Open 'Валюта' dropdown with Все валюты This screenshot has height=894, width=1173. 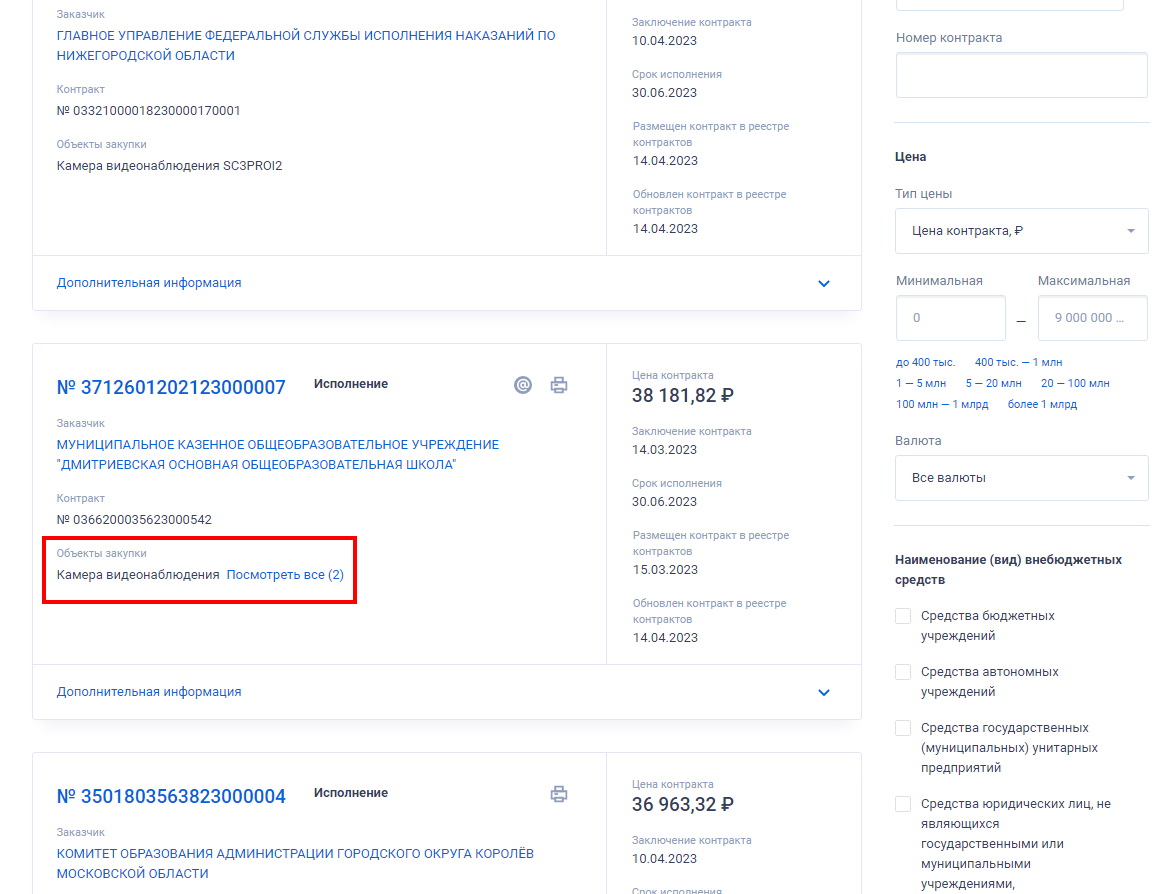click(x=1021, y=478)
